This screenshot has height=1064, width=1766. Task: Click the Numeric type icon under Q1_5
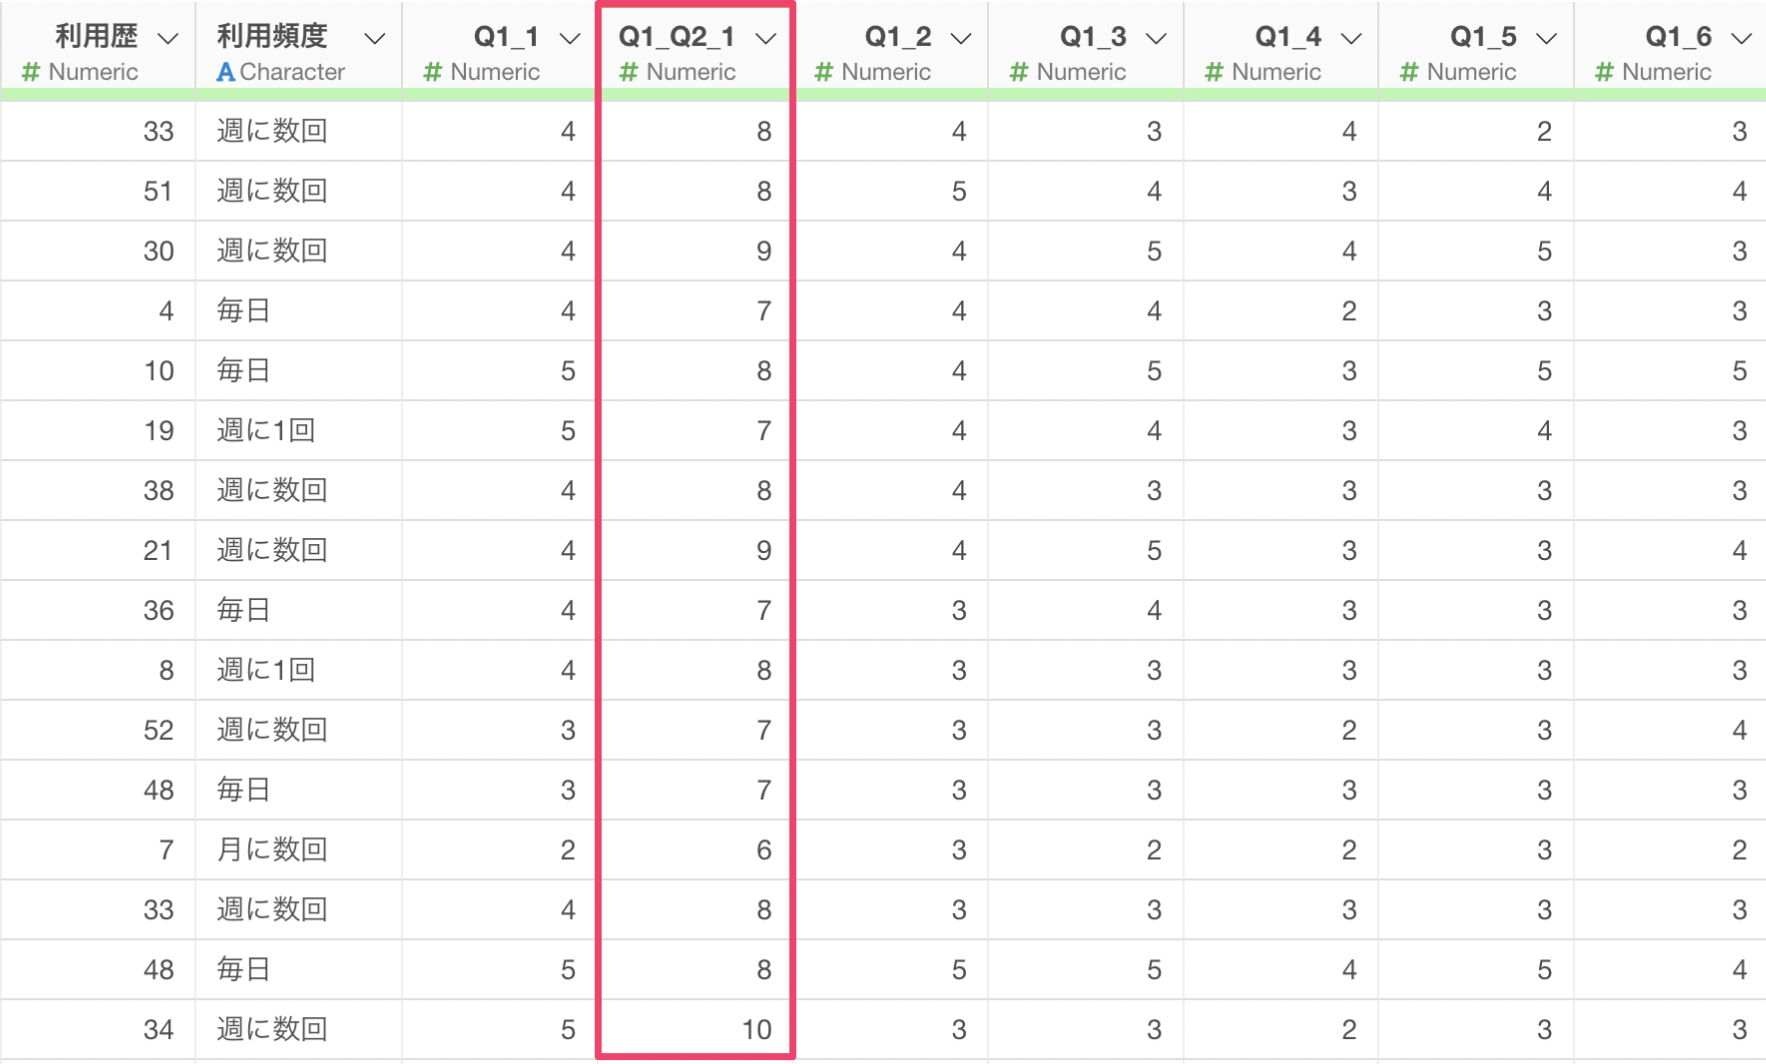(x=1409, y=72)
